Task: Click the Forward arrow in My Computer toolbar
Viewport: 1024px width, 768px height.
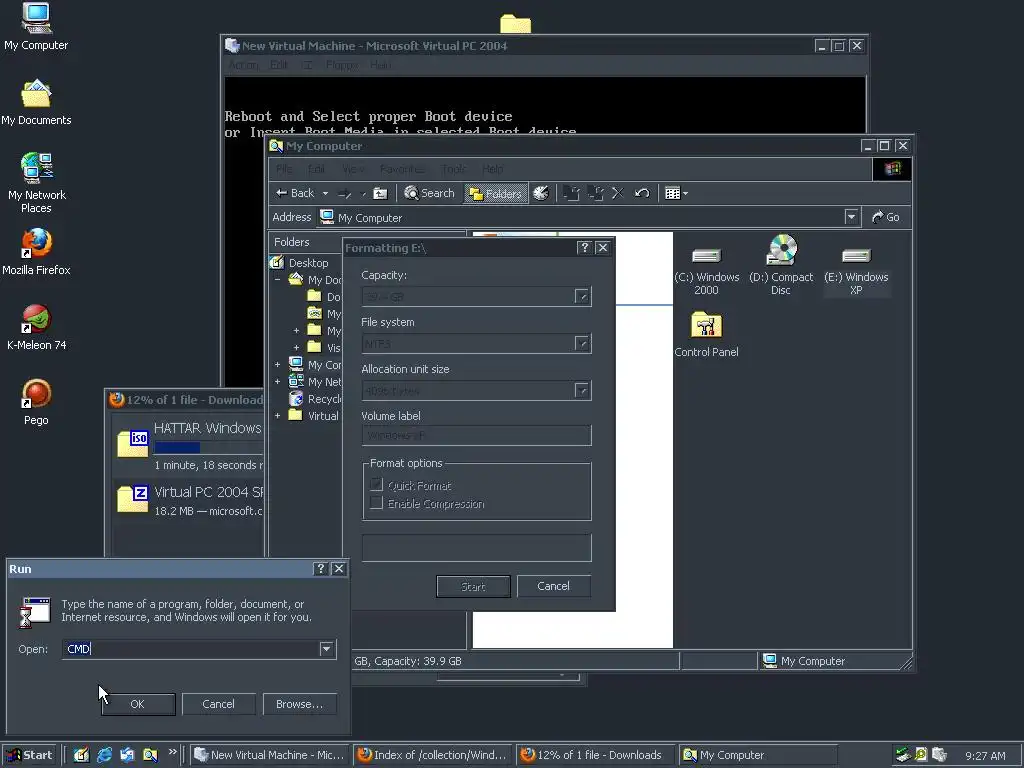Action: [x=344, y=193]
